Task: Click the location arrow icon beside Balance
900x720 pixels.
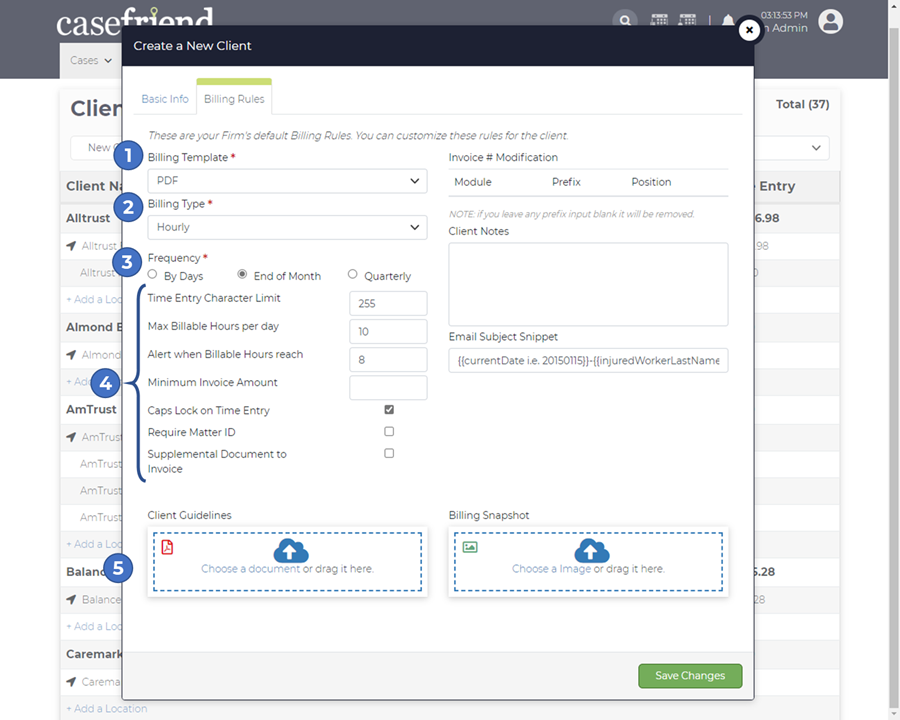Action: 71,599
